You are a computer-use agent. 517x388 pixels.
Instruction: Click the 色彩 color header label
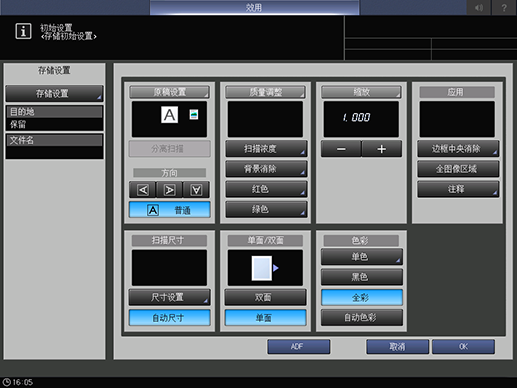[x=361, y=240]
